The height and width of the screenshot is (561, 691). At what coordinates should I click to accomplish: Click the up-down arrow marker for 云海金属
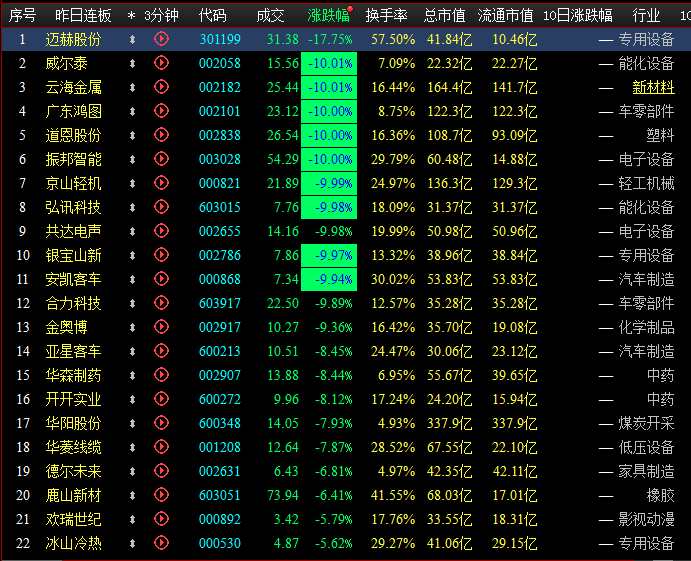coord(132,87)
